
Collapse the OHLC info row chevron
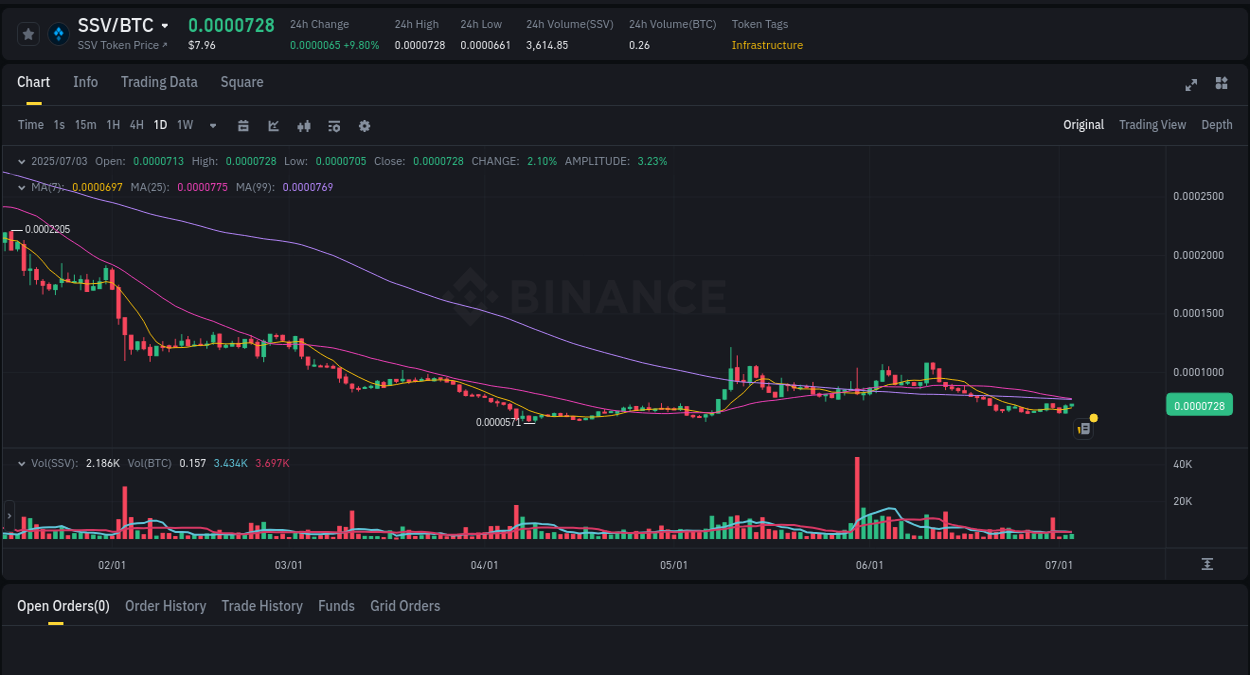coord(21,160)
